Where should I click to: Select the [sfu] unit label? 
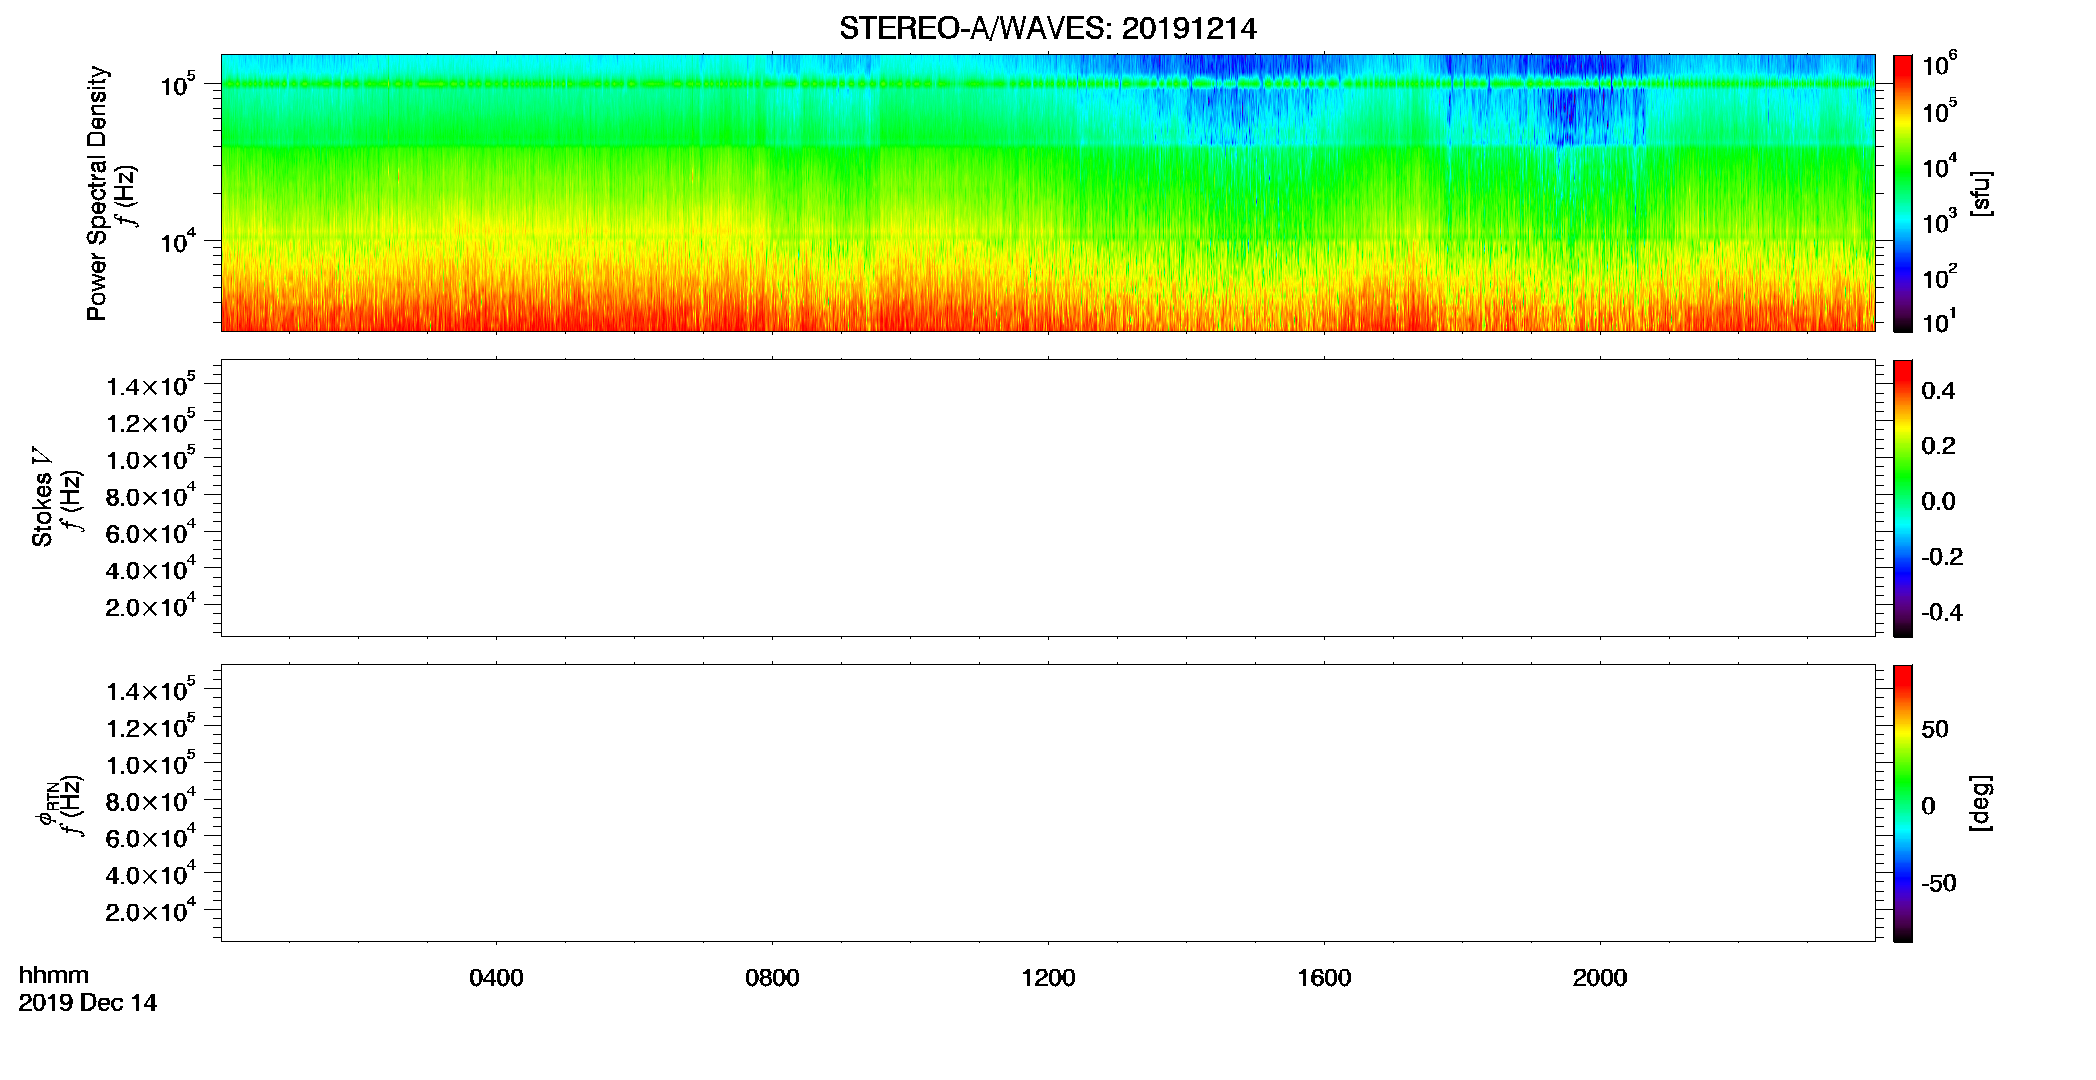point(1980,193)
